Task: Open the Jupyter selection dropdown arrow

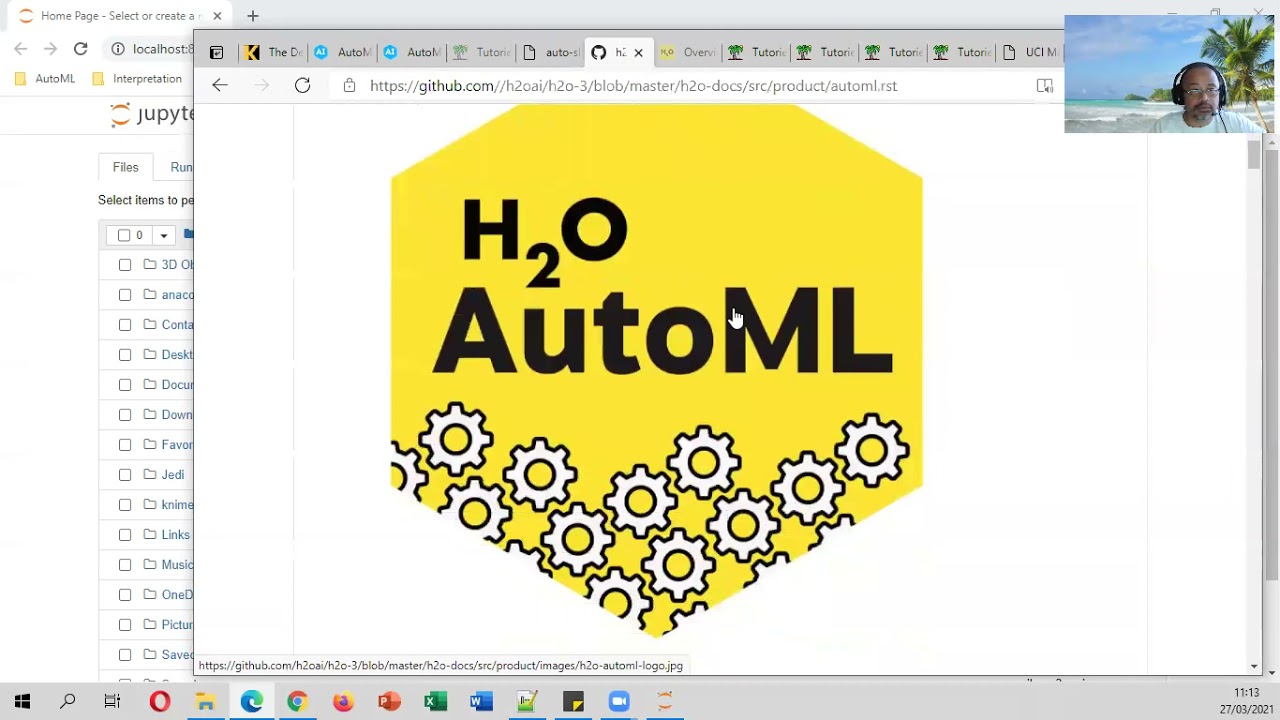Action: (x=163, y=235)
